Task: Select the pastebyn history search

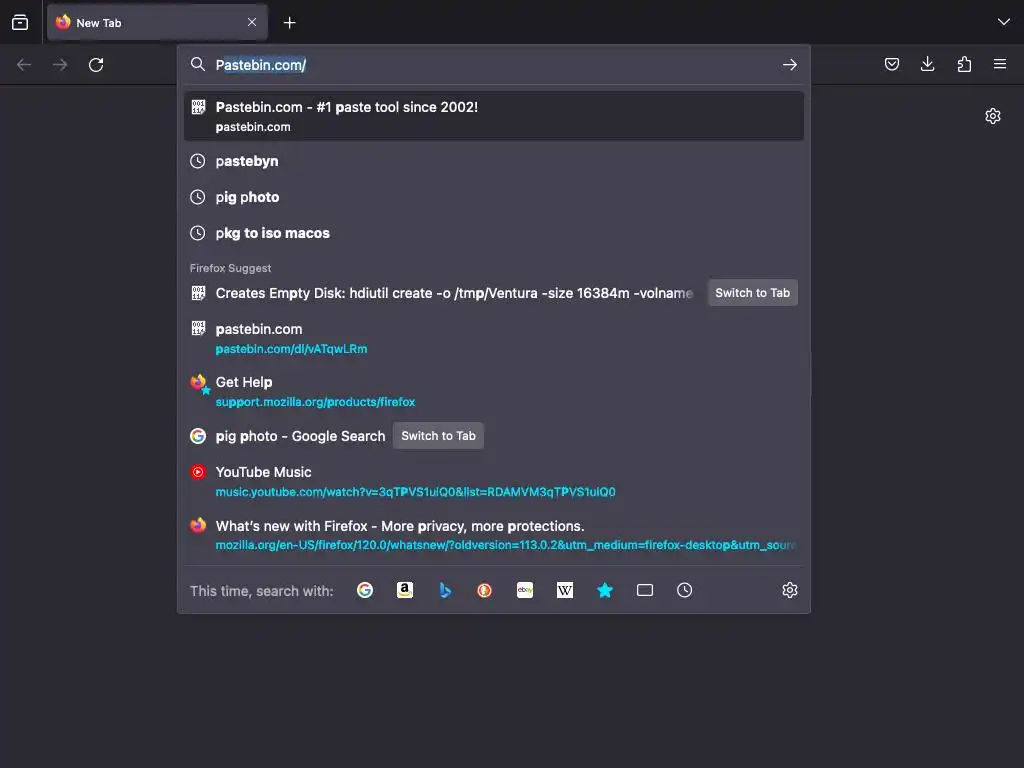Action: pos(494,161)
